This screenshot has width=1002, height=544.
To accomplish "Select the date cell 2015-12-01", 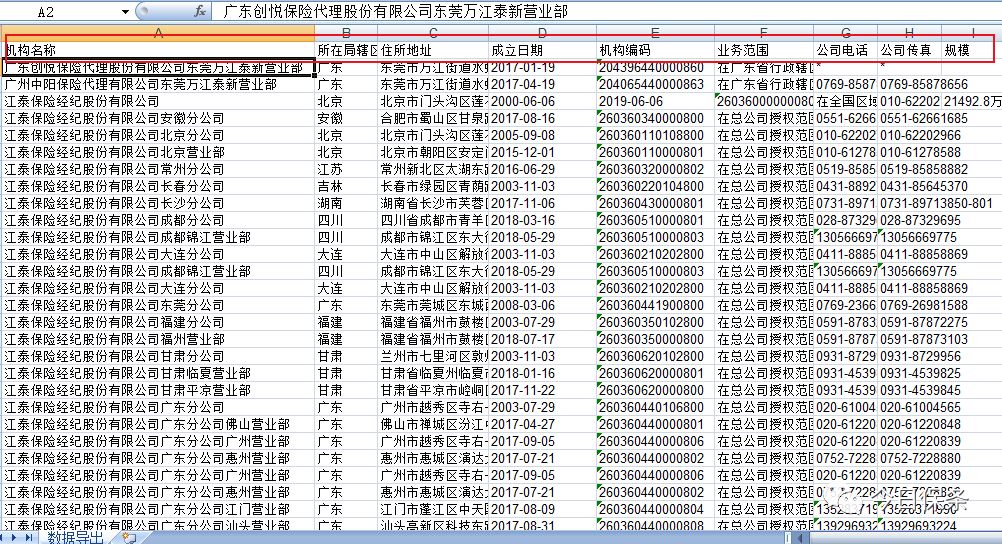I will (542, 152).
